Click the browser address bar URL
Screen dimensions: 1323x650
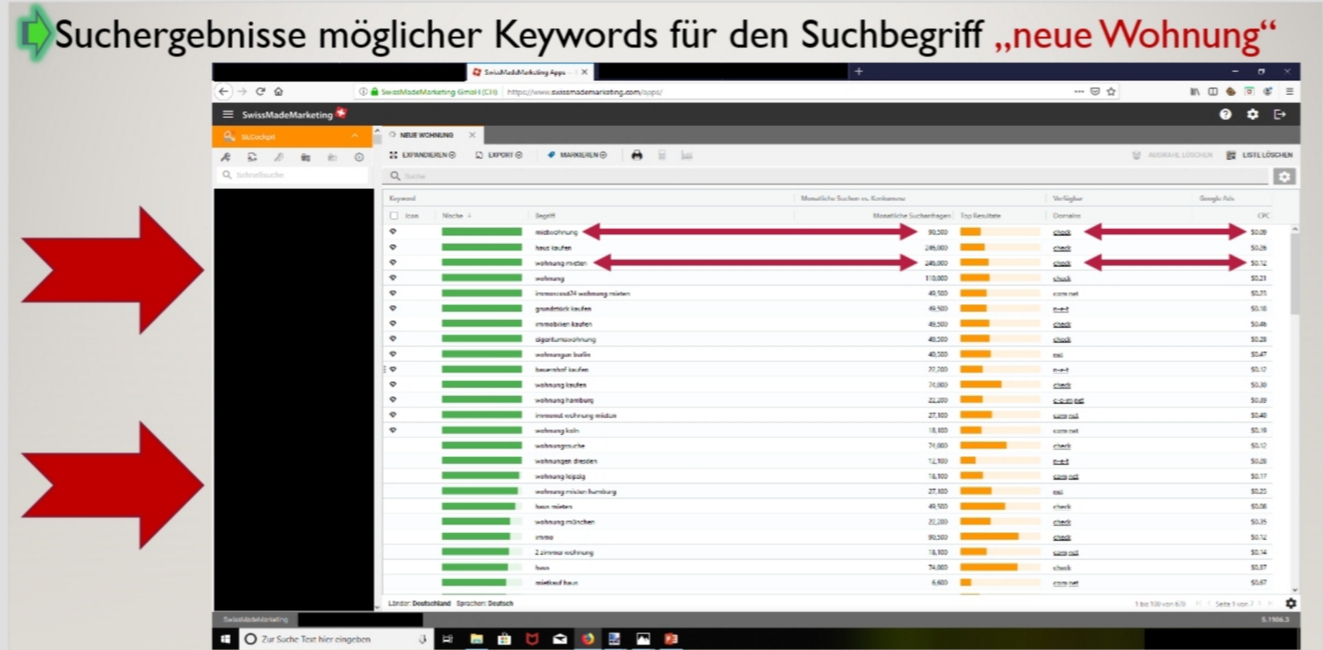(x=584, y=91)
